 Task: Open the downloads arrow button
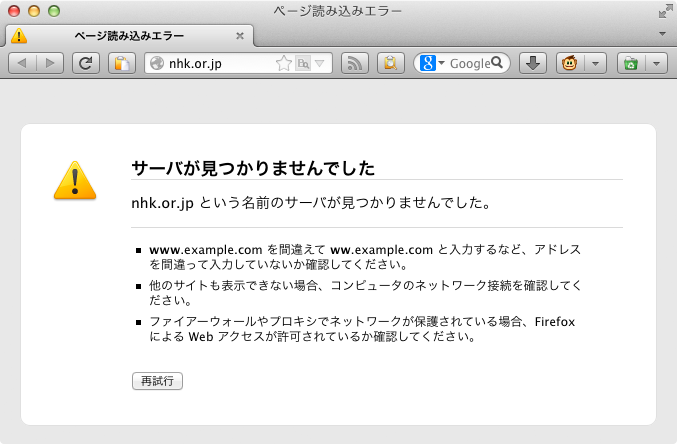point(533,63)
